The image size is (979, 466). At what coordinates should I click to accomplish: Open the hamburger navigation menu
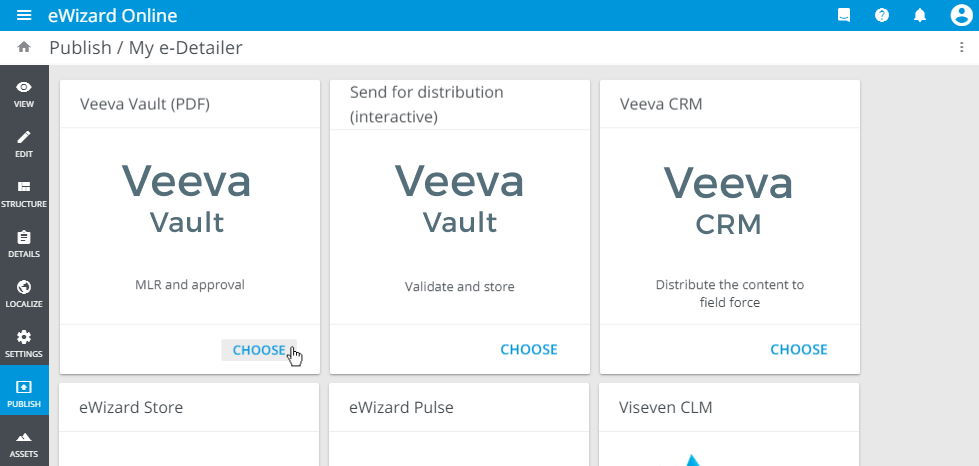click(24, 15)
